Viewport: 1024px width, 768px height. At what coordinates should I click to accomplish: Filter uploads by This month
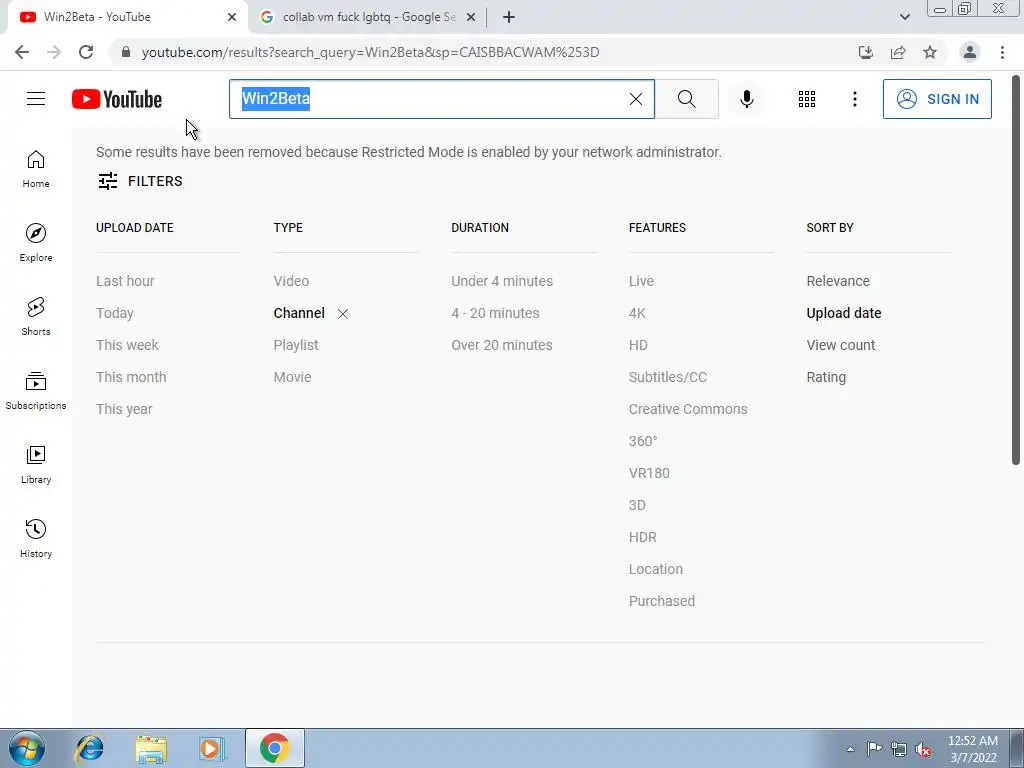coord(131,377)
